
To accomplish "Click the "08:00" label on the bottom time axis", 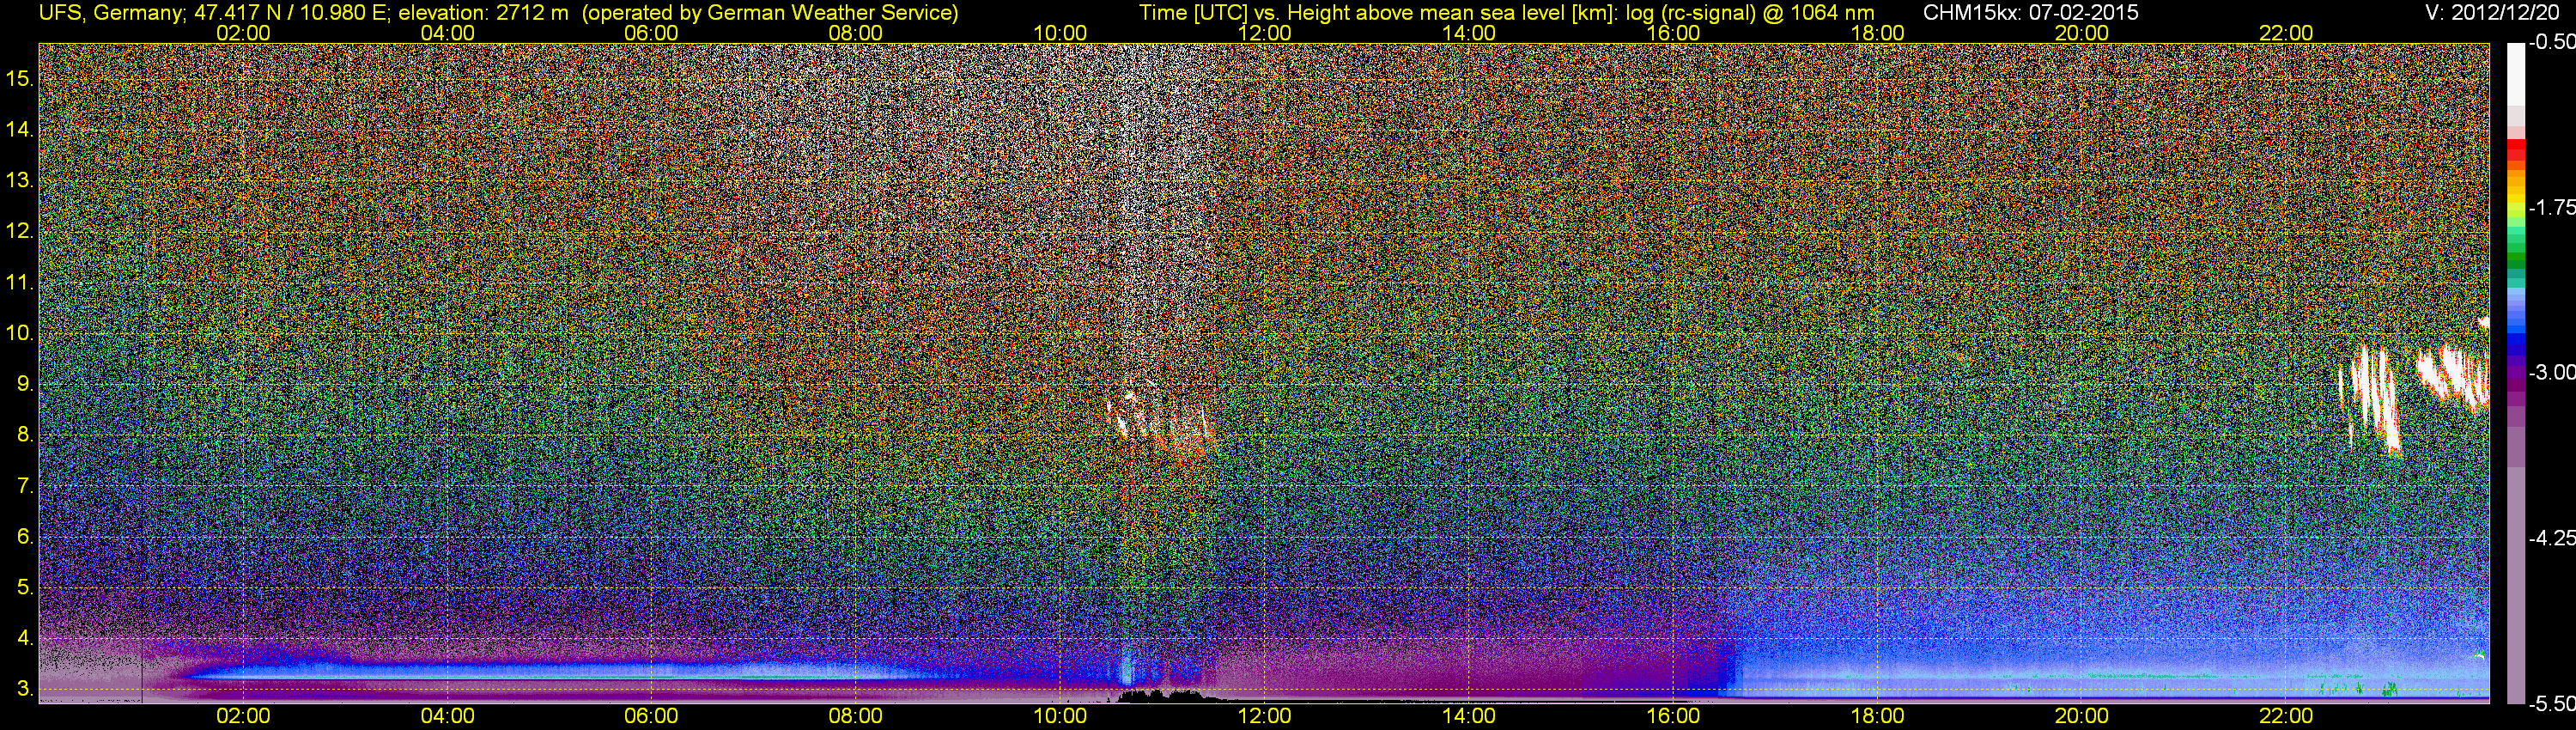I will pos(856,716).
